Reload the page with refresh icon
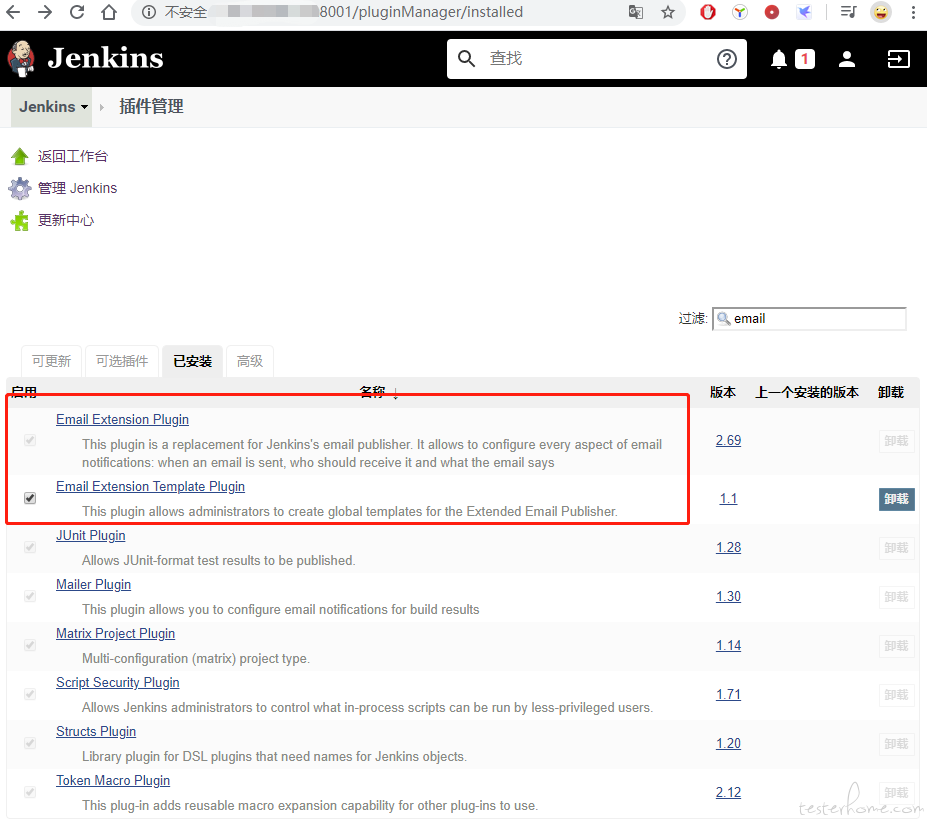This screenshot has height=827, width=927. pyautogui.click(x=77, y=12)
